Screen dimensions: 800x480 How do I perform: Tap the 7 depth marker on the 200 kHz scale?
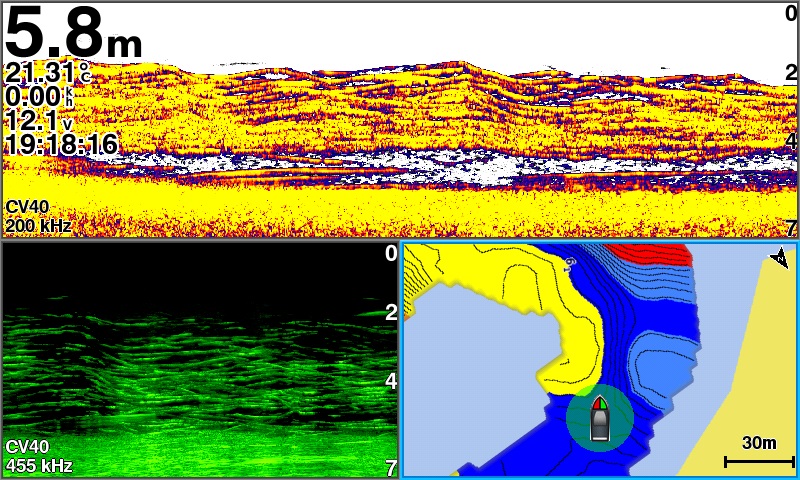click(x=790, y=228)
